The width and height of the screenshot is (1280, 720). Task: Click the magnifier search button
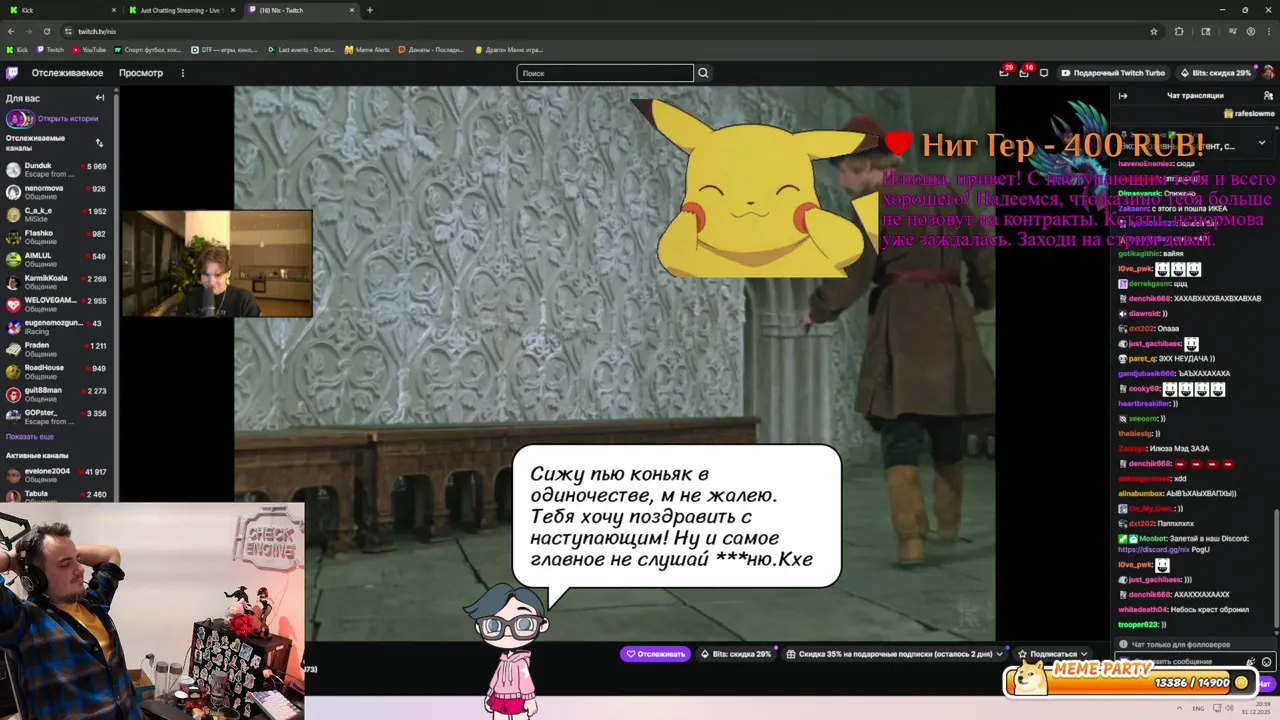click(x=703, y=73)
